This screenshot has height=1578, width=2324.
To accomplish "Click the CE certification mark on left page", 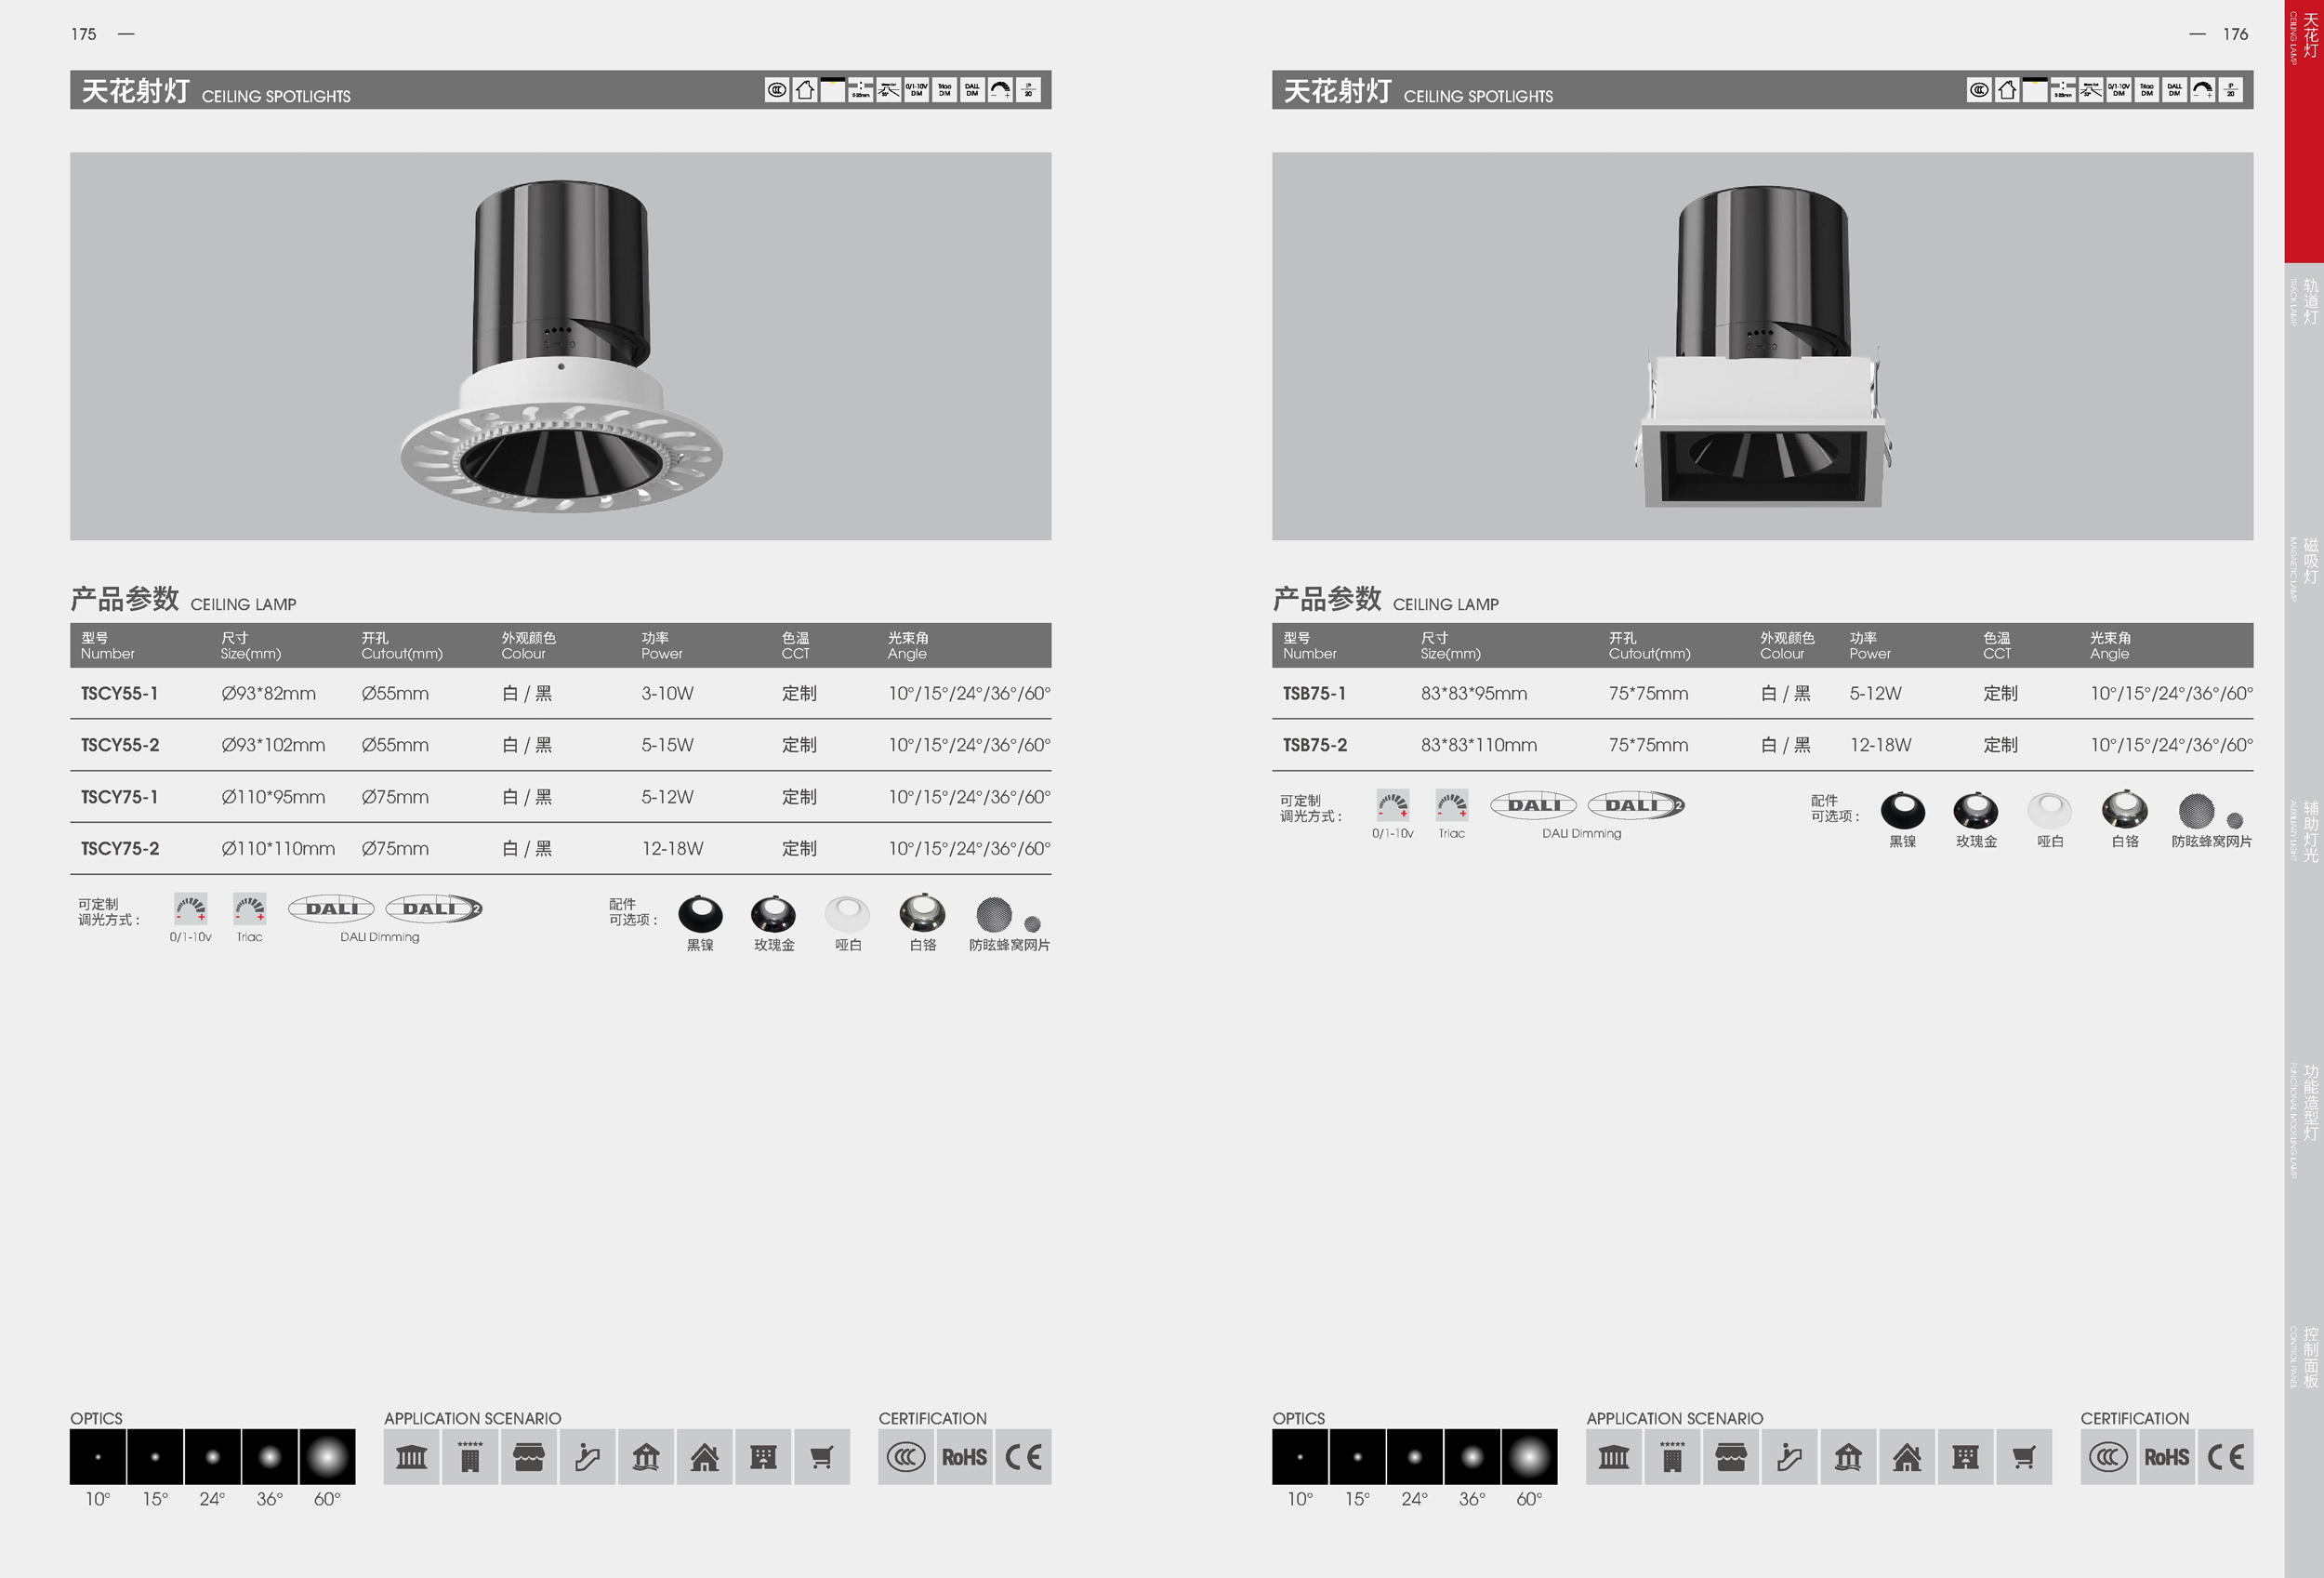I will tap(1023, 1457).
